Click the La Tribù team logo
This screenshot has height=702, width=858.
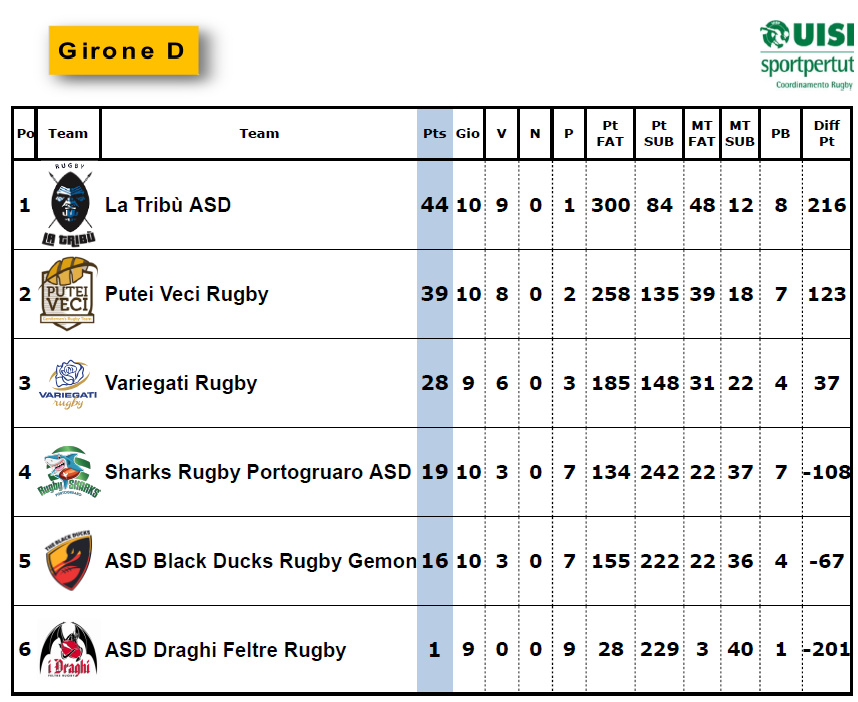(x=69, y=204)
